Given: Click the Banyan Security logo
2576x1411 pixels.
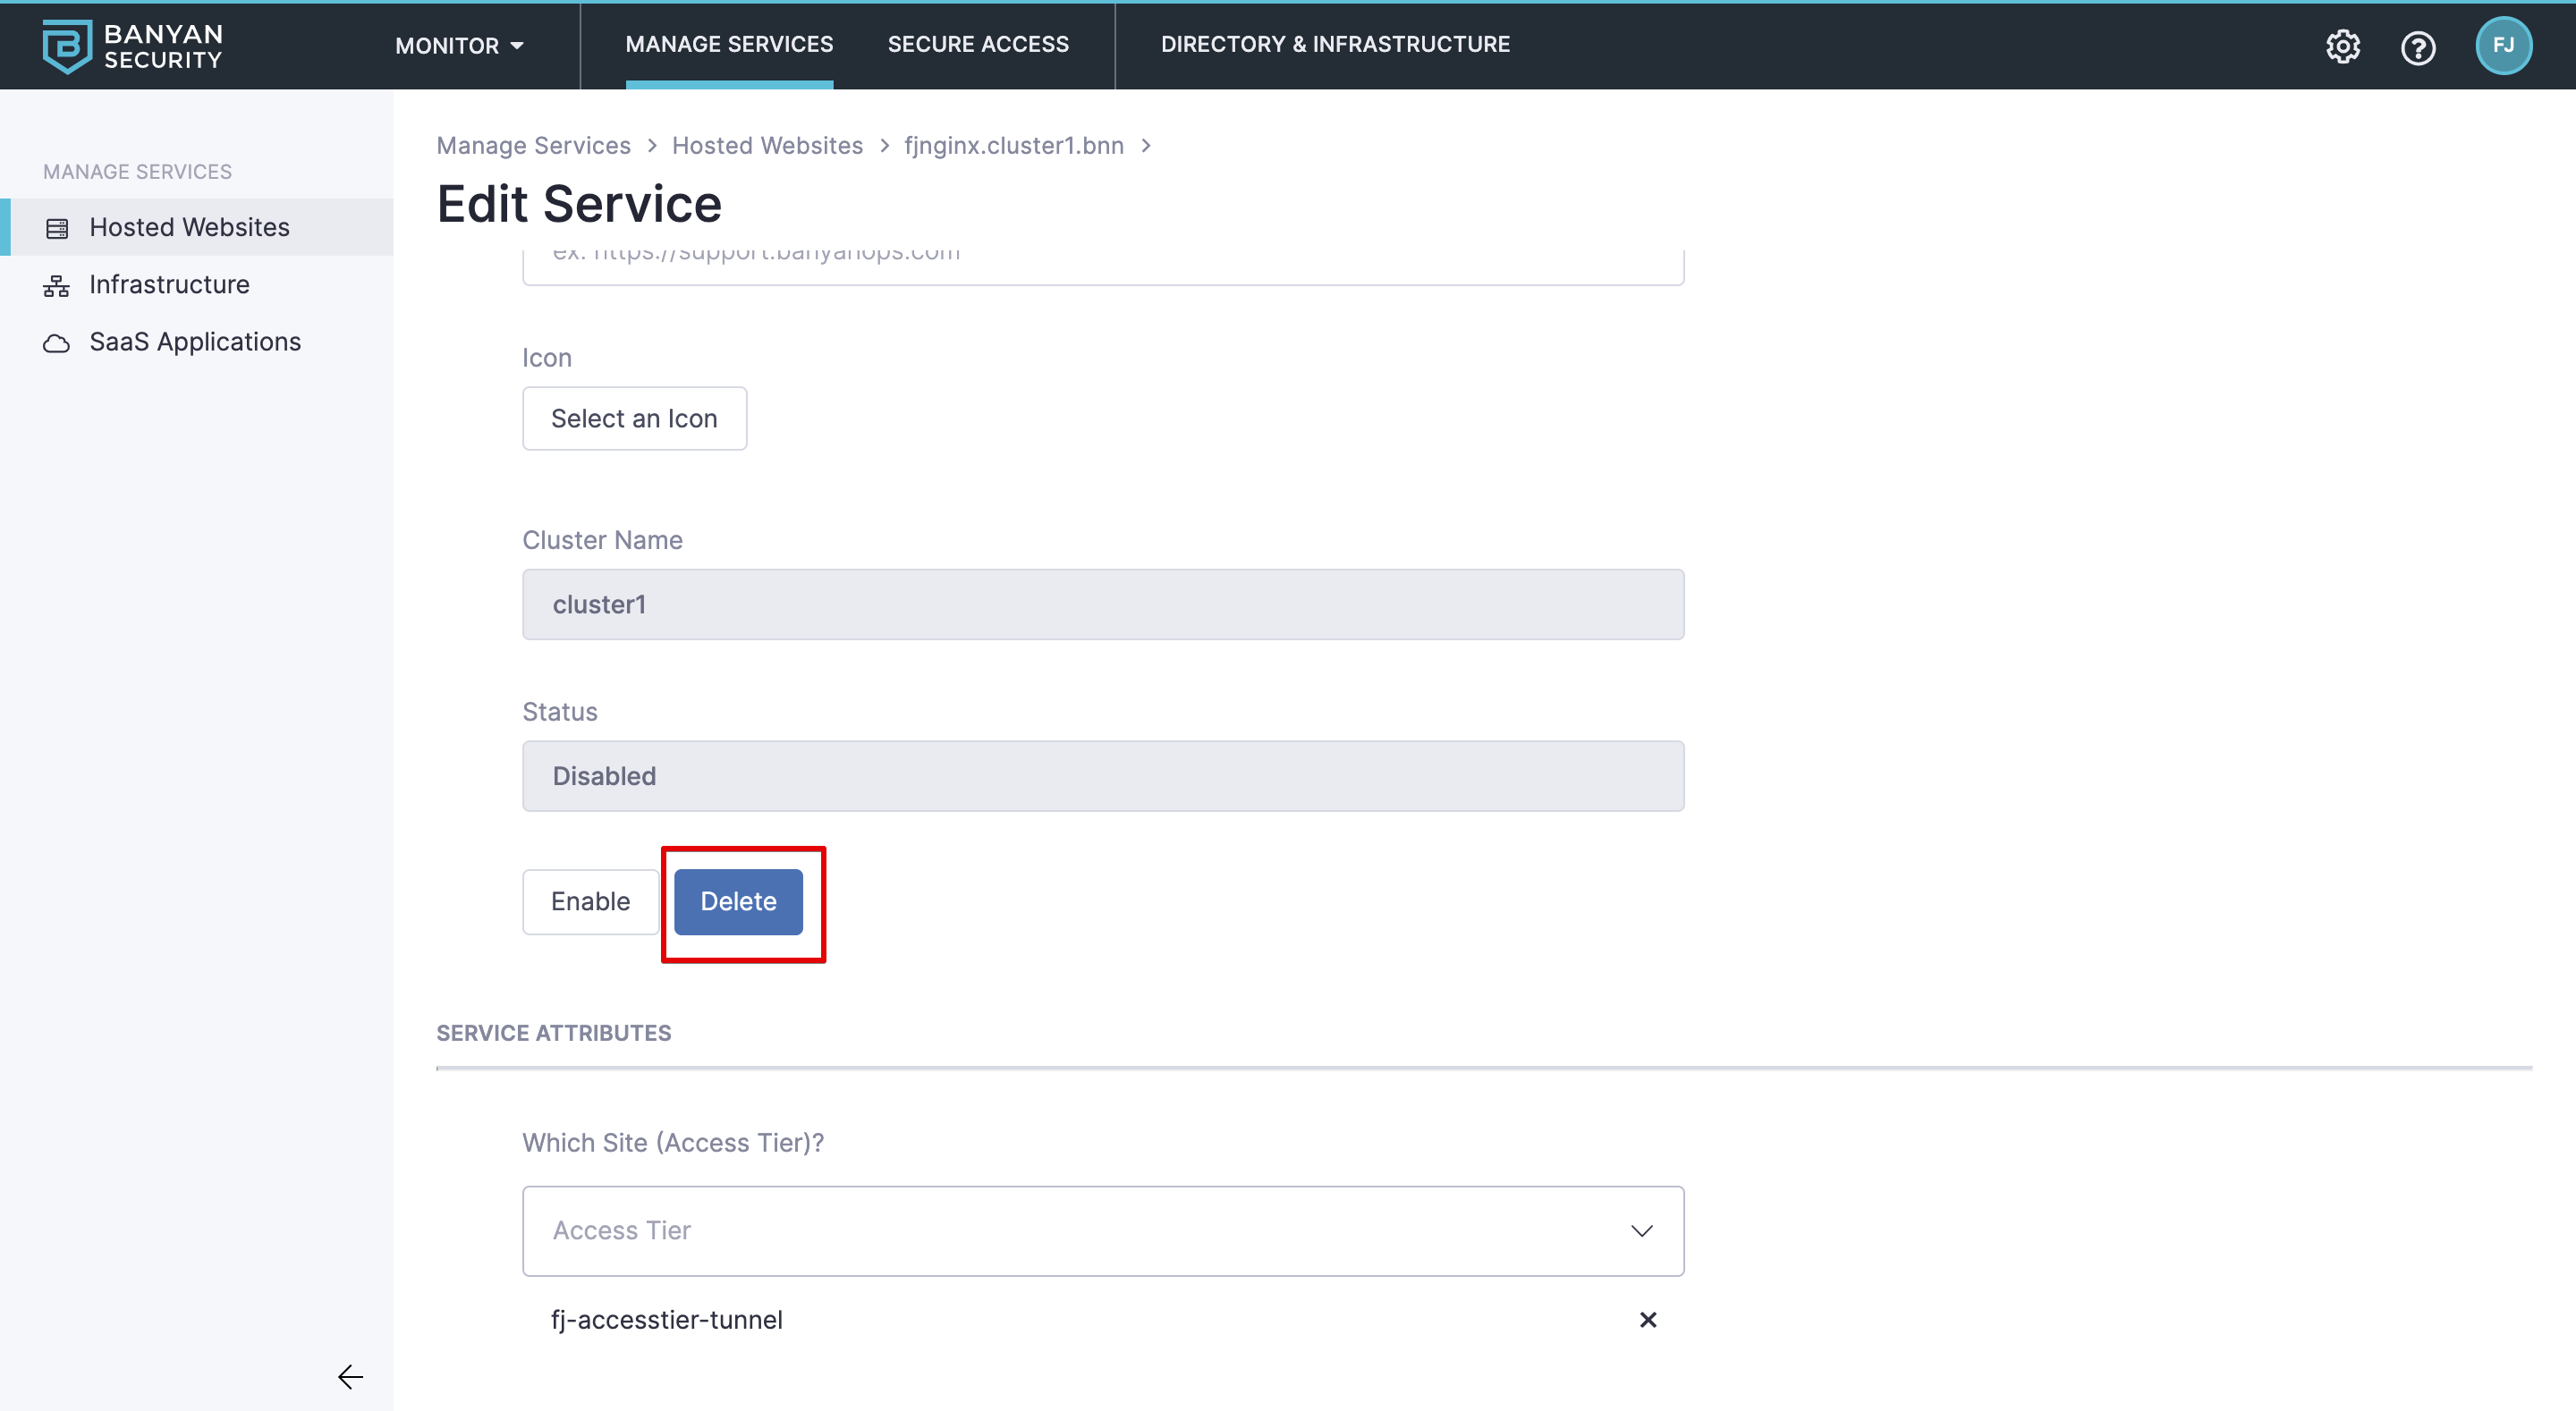Looking at the screenshot, I should 132,46.
